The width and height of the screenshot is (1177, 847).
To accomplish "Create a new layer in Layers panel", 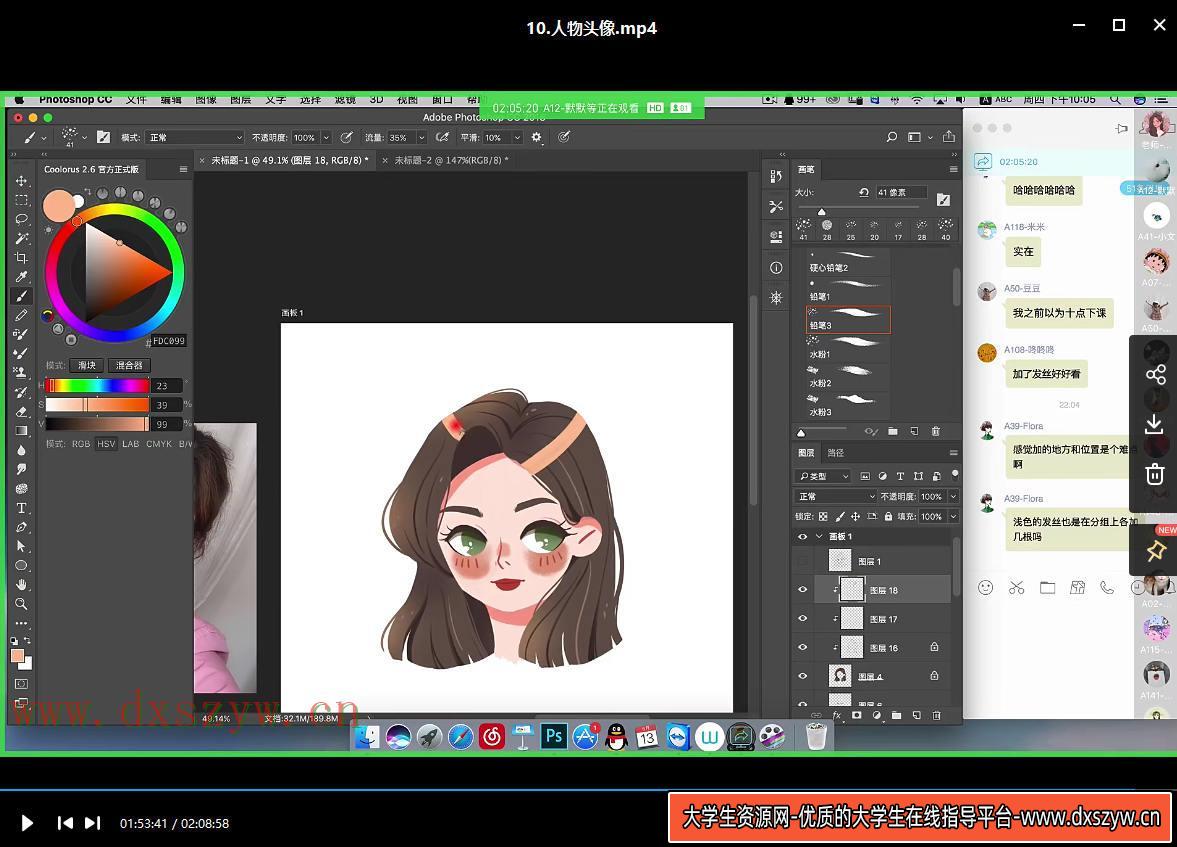I will tap(917, 716).
